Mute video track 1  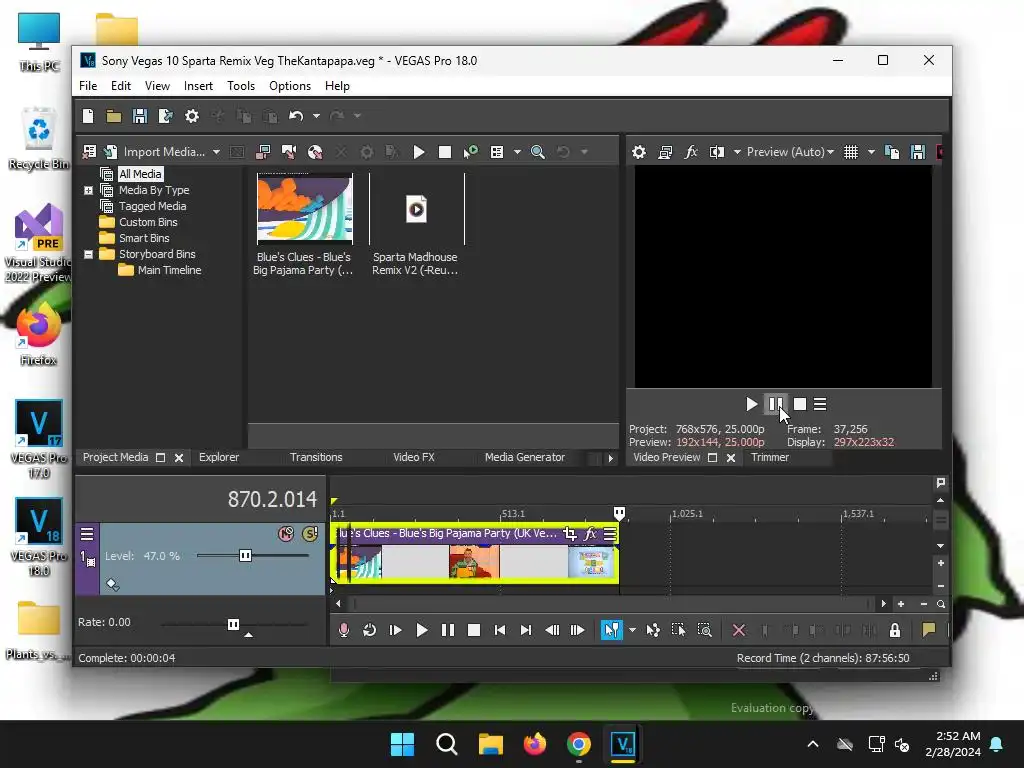pos(286,534)
